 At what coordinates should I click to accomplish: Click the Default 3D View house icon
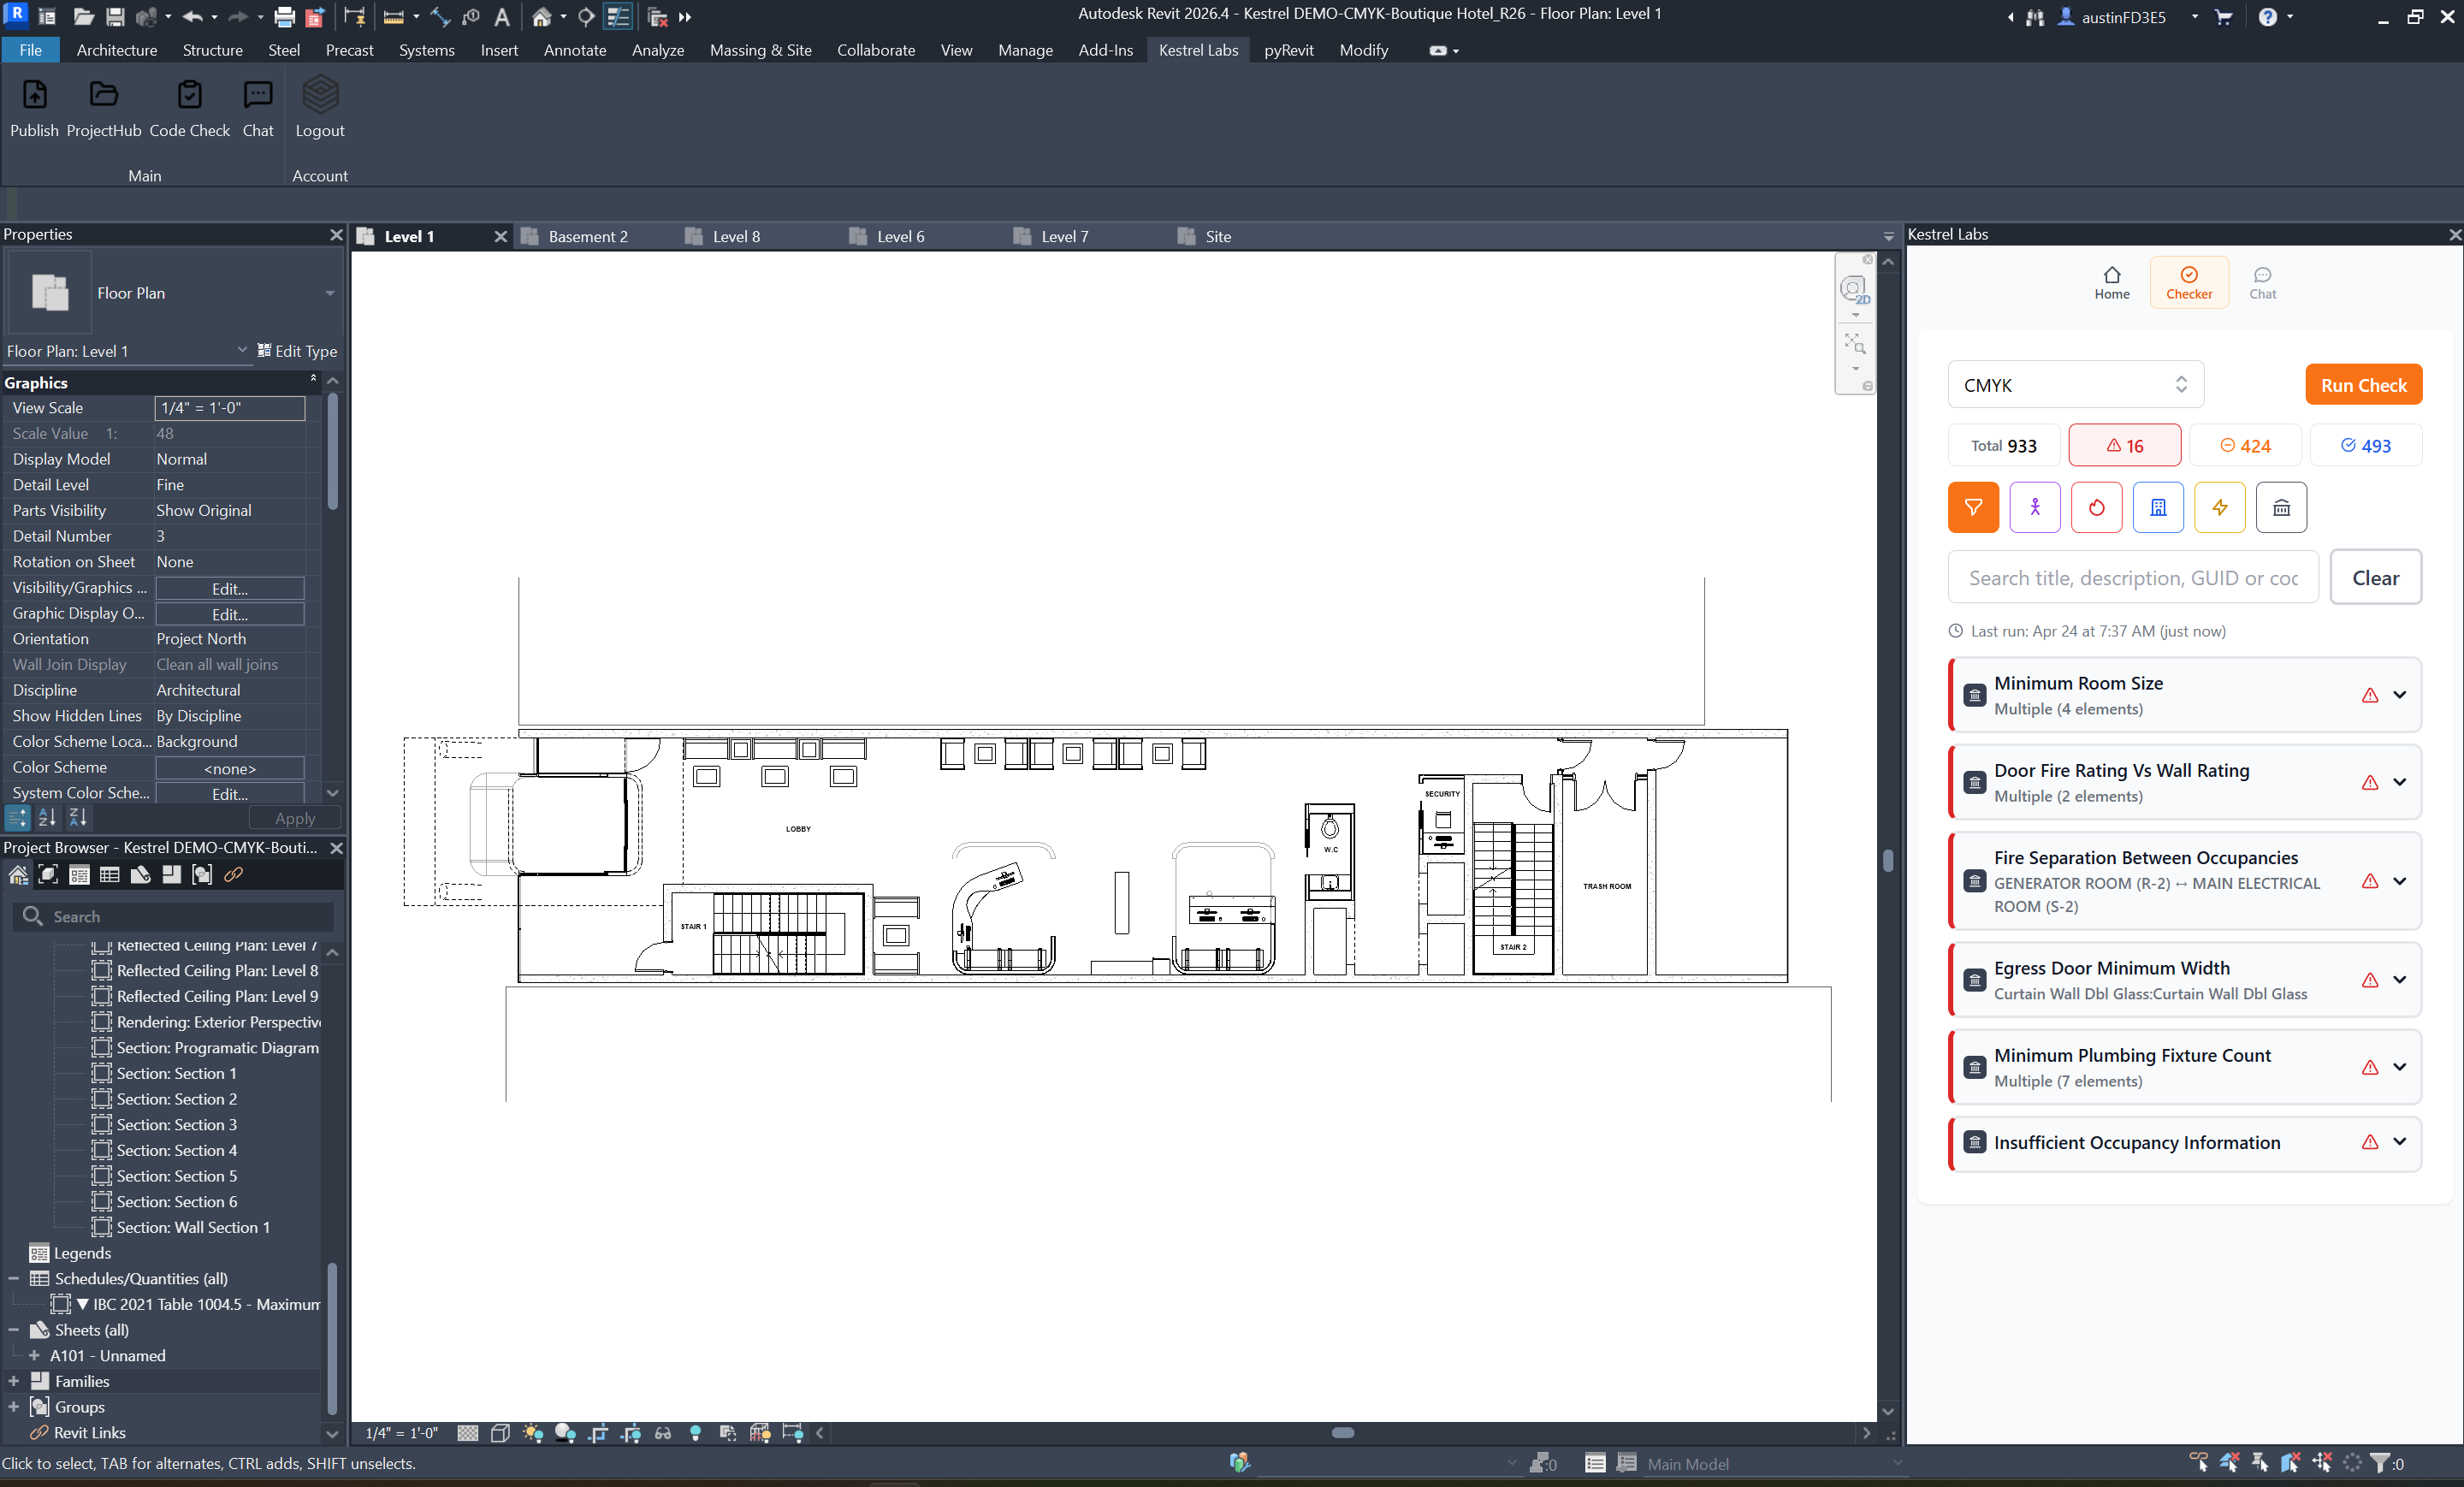point(541,17)
